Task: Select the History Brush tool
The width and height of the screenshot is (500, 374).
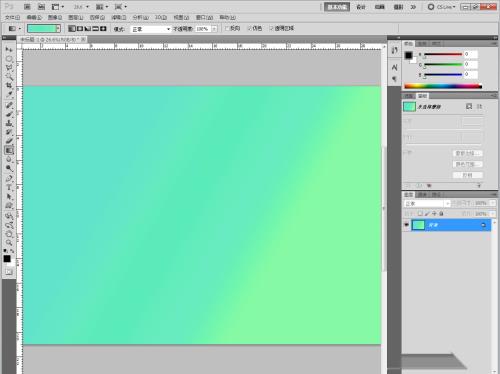Action: point(9,132)
